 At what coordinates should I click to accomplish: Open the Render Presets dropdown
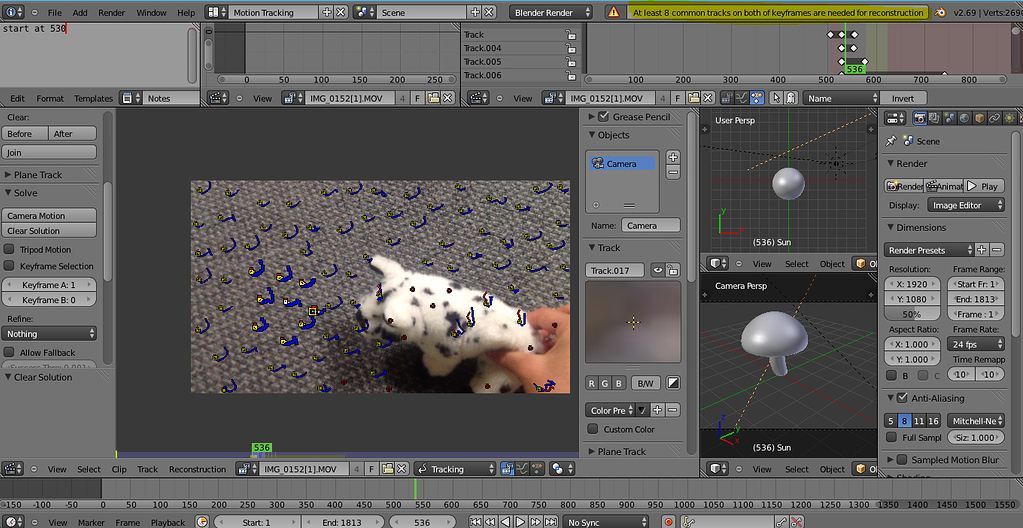pyautogui.click(x=930, y=250)
